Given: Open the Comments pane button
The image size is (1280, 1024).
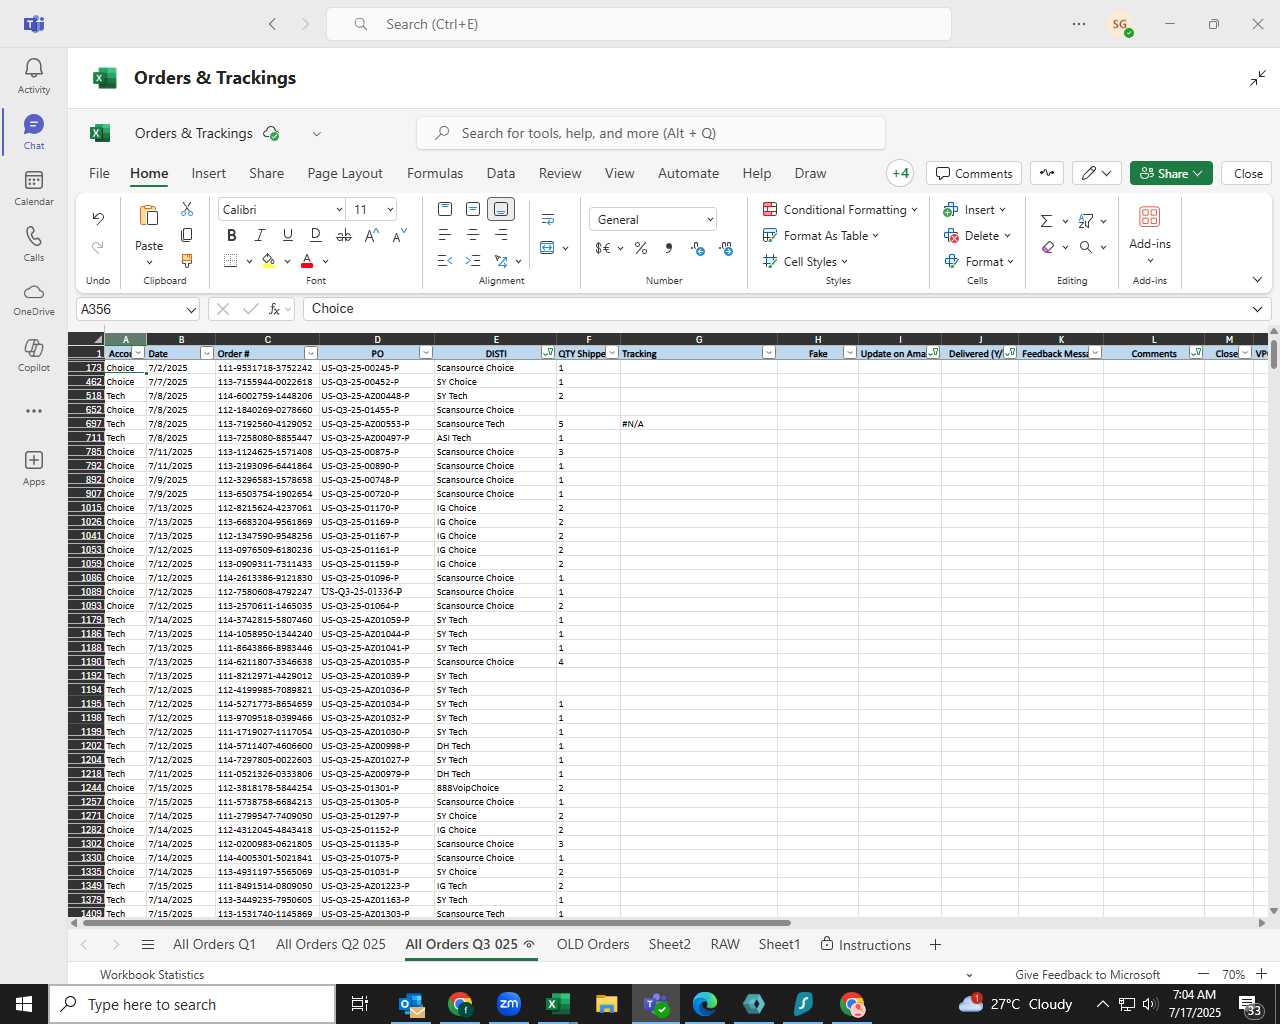Looking at the screenshot, I should click(974, 173).
